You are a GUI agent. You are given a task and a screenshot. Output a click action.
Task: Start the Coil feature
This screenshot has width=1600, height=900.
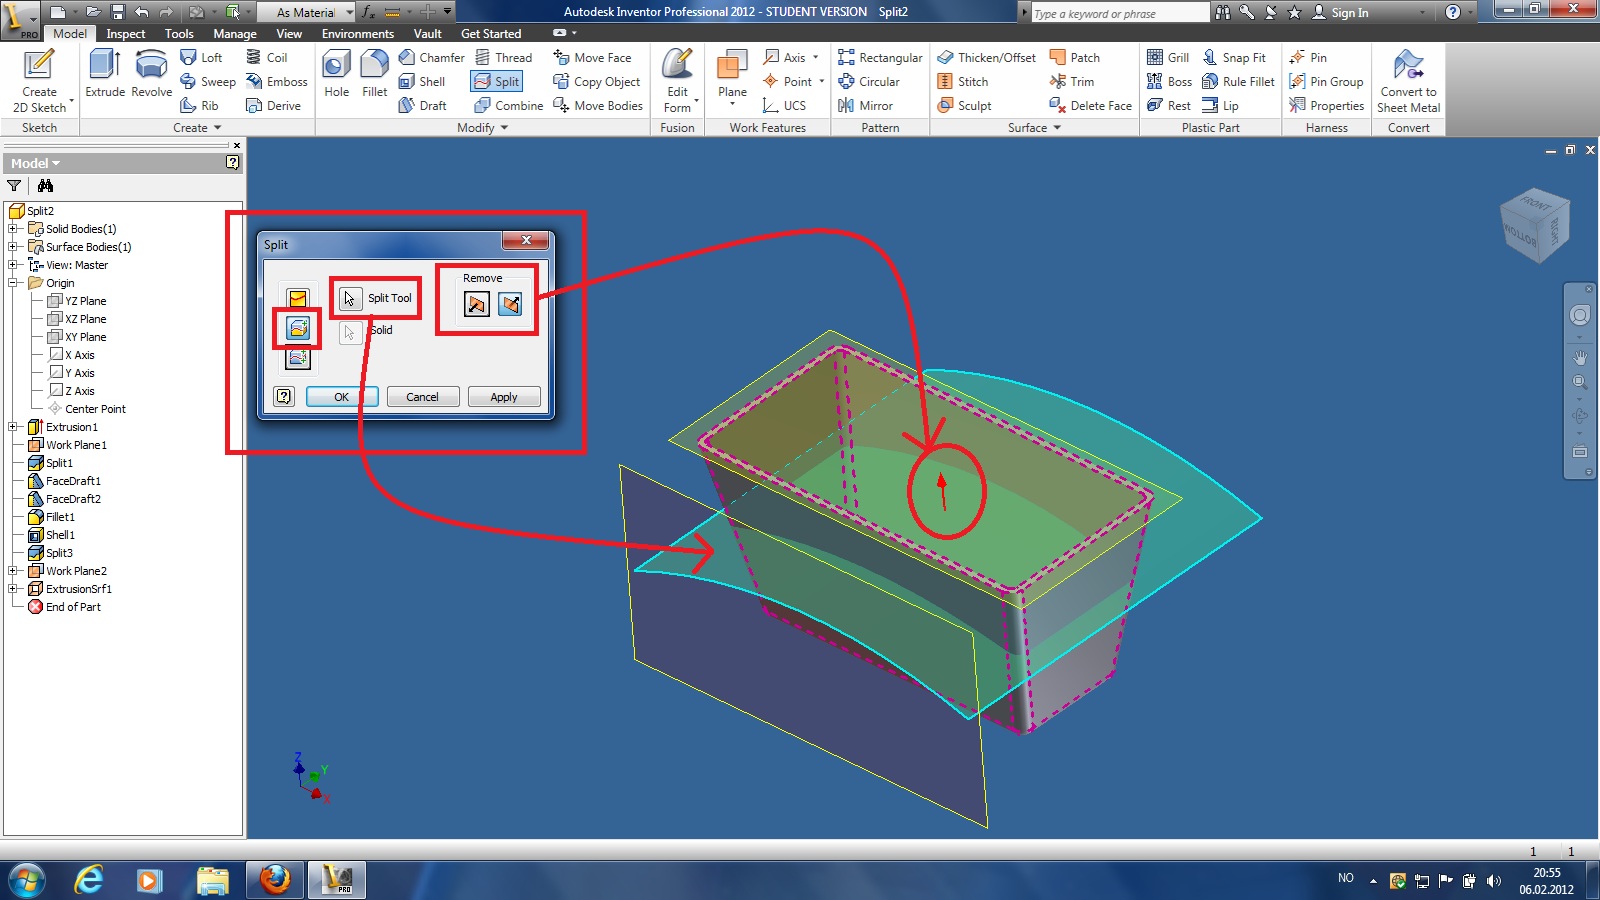pos(266,58)
